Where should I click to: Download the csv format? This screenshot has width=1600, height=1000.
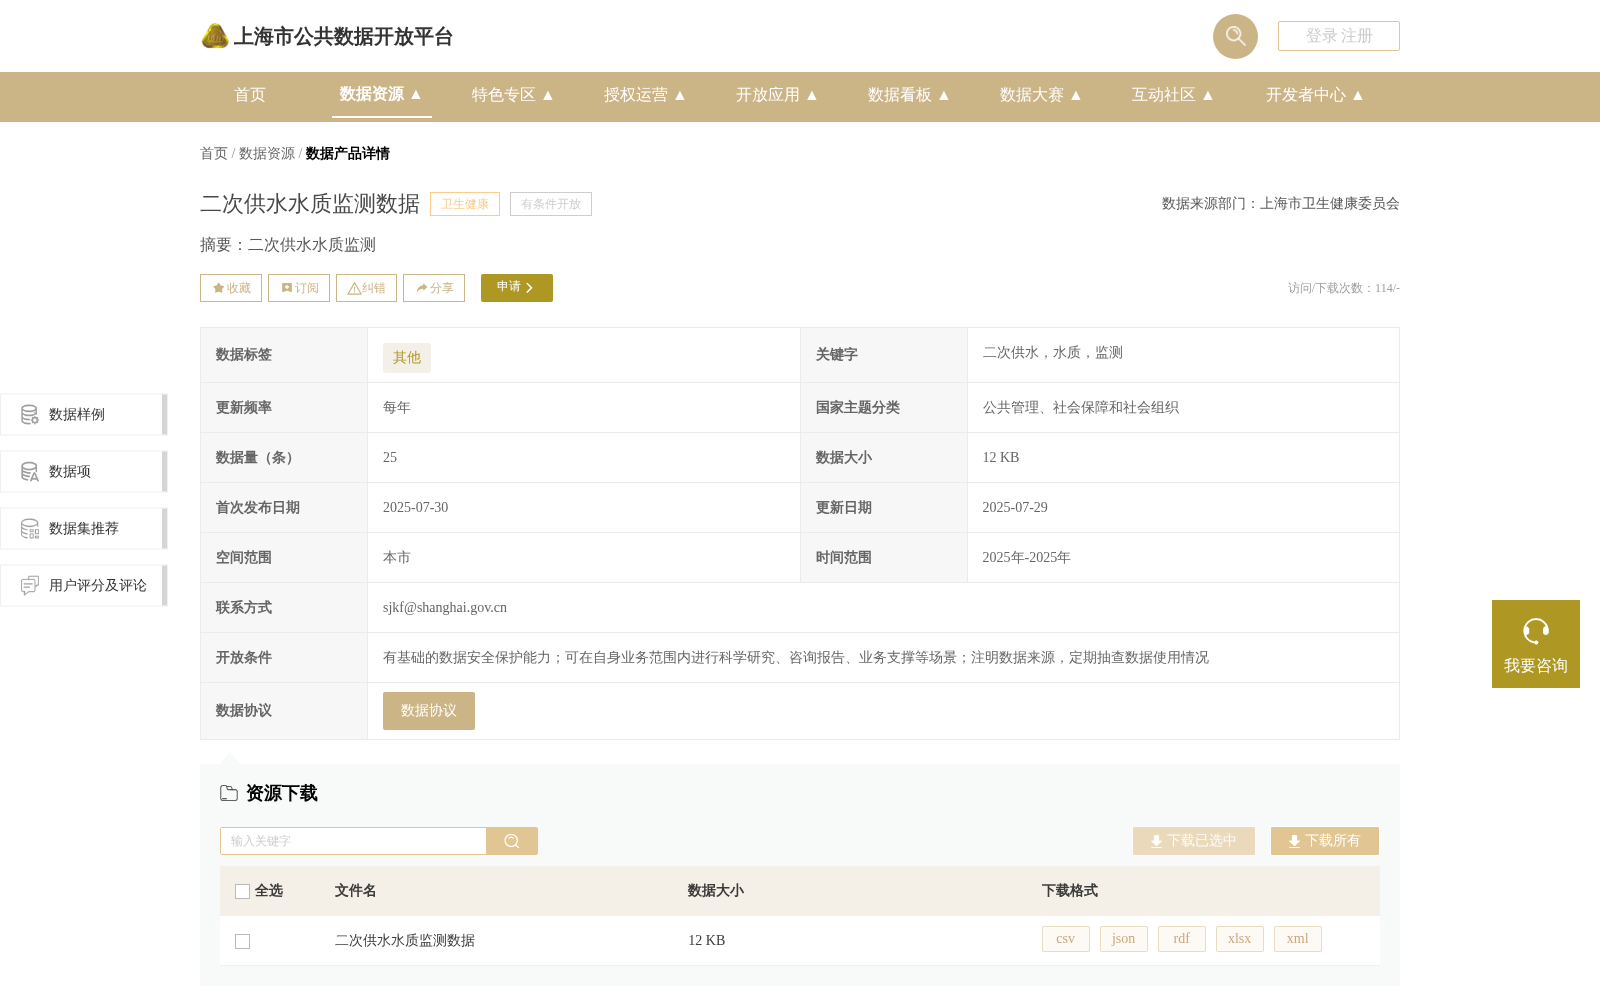[1066, 939]
